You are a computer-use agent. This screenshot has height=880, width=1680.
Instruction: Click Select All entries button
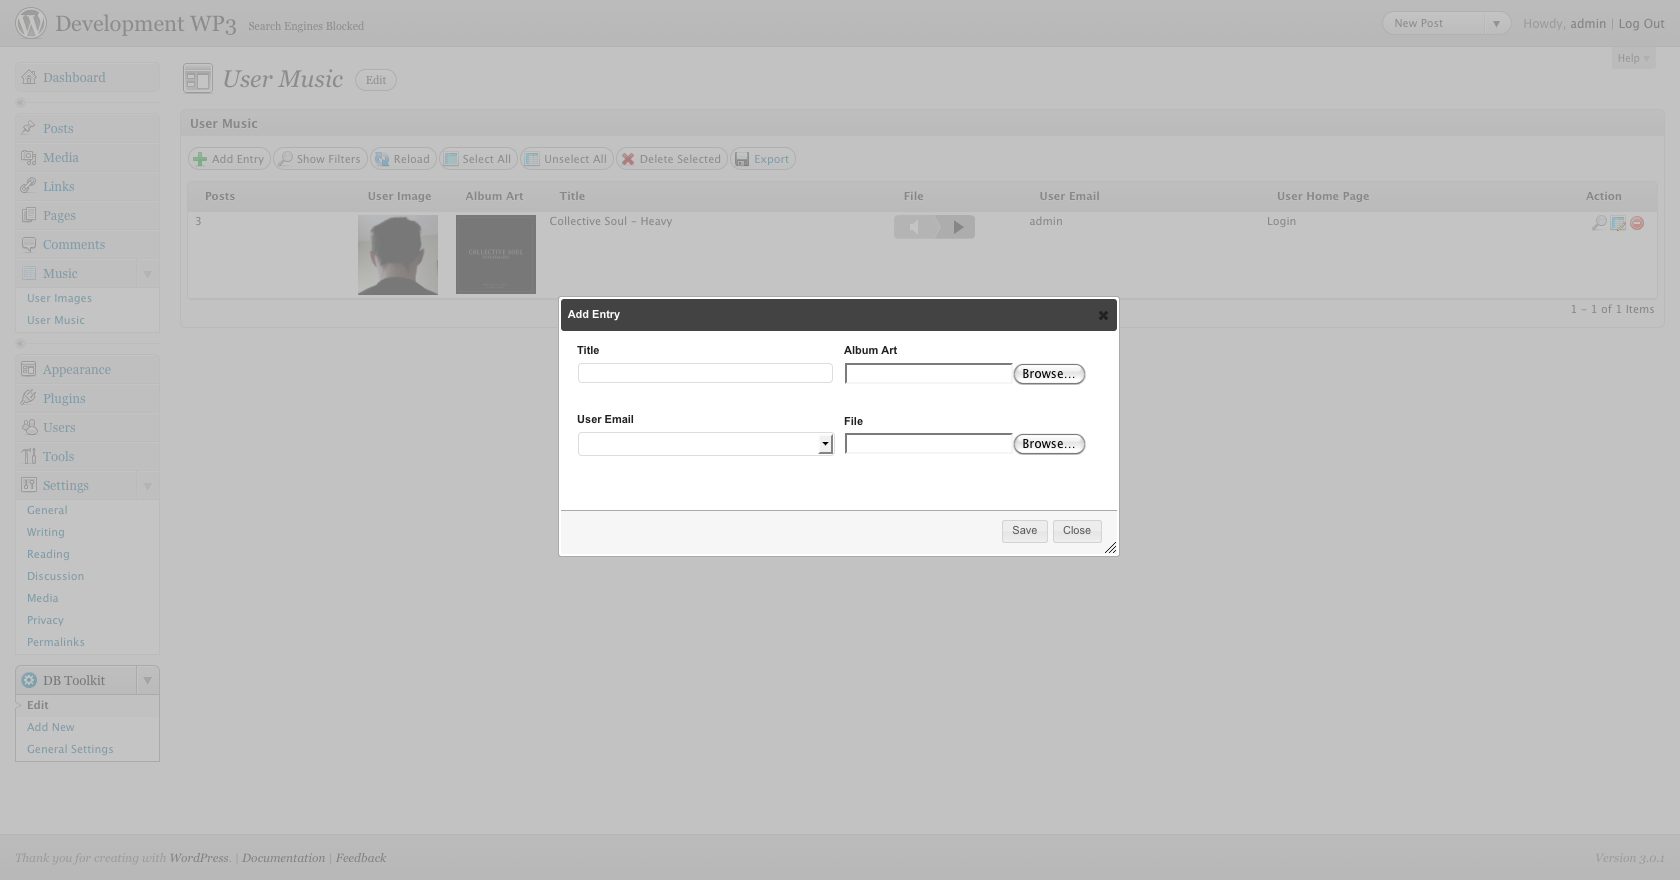478,159
